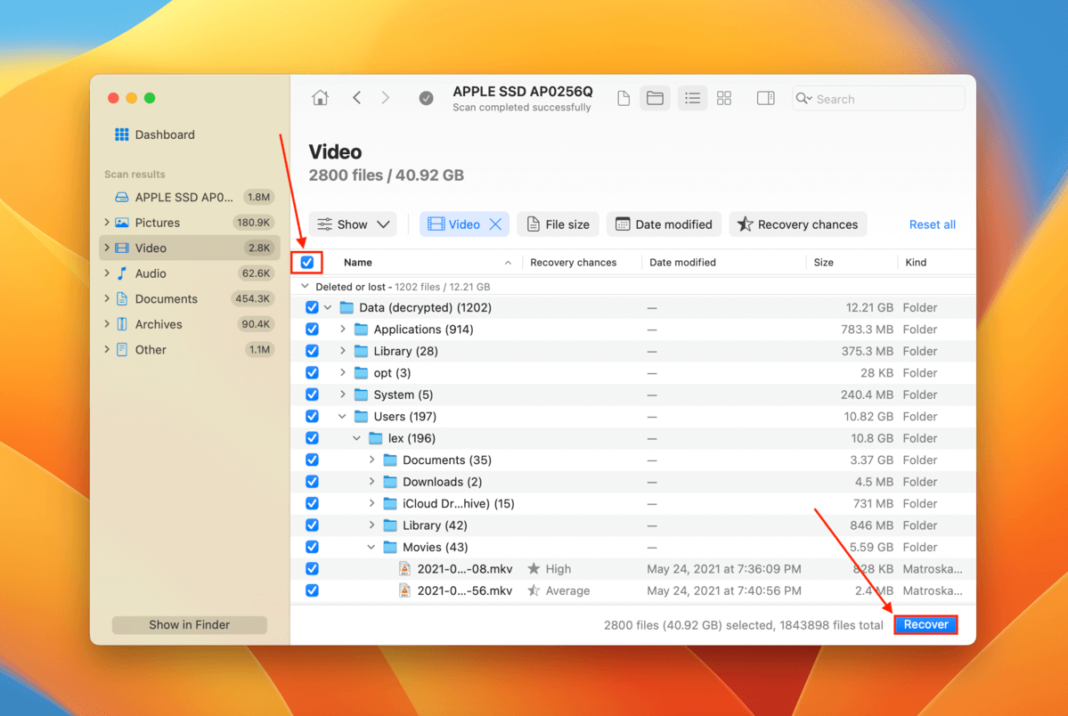Toggle the preview panel view
Viewport: 1068px width, 716px height.
pos(765,97)
